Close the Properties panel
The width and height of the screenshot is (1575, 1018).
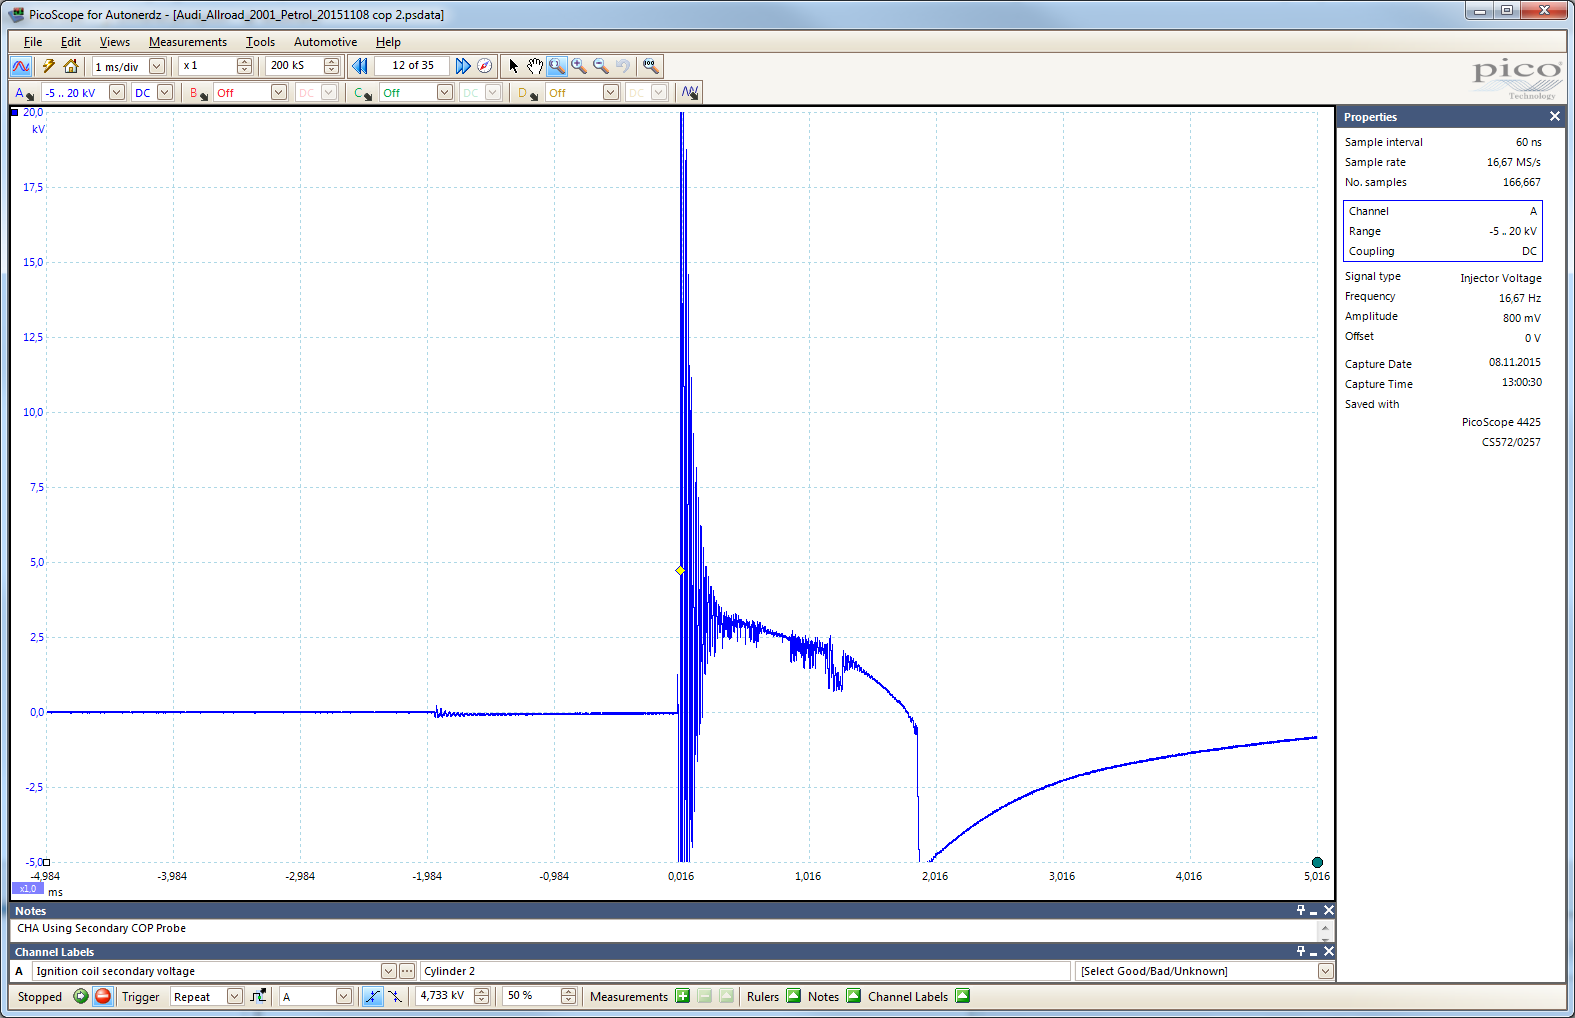click(1555, 117)
